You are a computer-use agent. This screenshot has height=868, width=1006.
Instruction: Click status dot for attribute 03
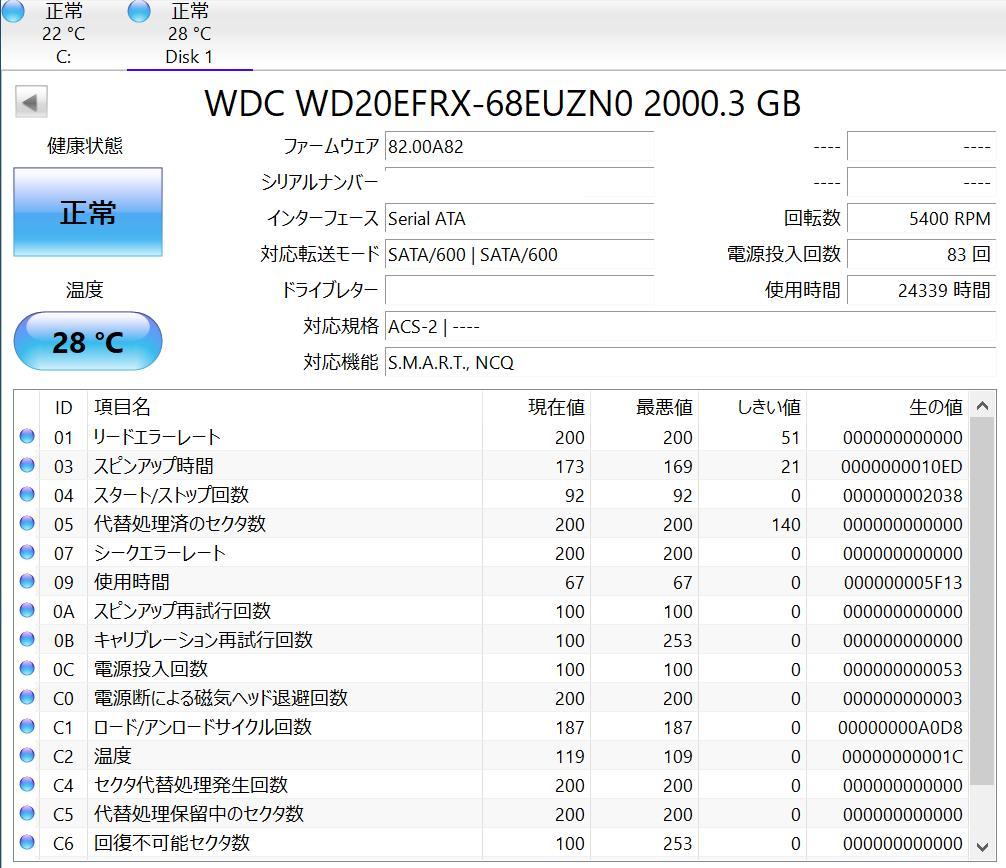[x=27, y=465]
